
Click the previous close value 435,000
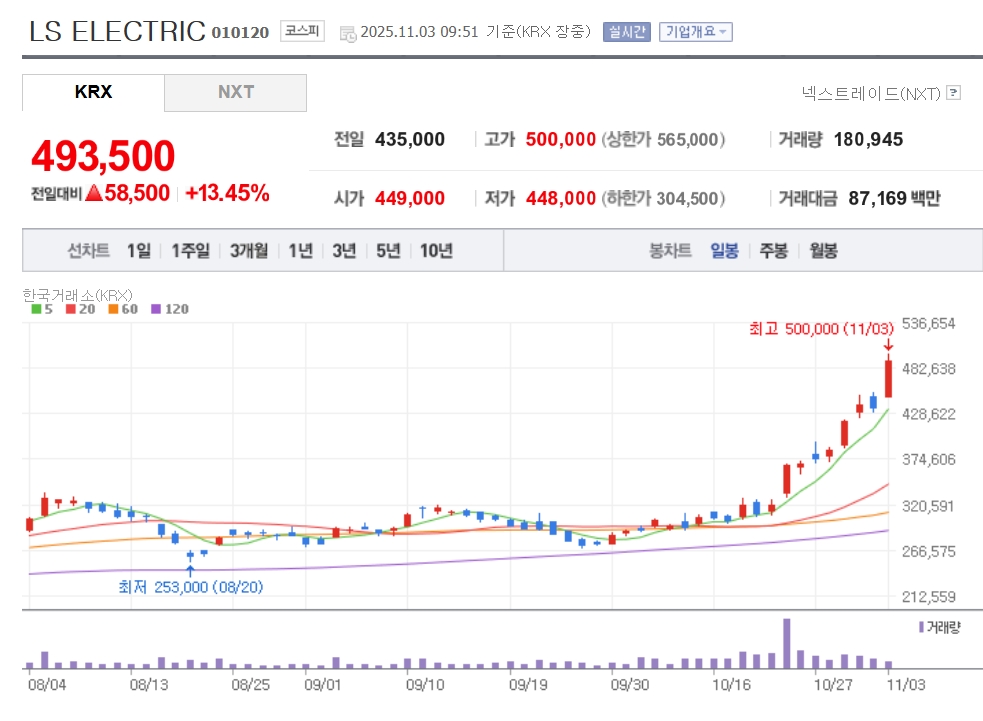pyautogui.click(x=410, y=139)
